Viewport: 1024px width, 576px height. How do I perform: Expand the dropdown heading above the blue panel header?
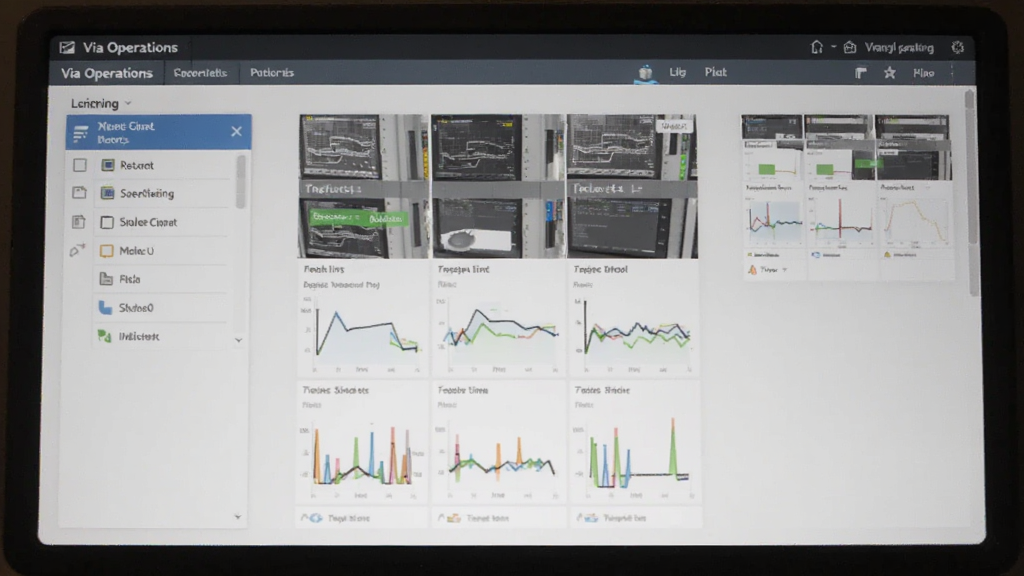point(101,103)
